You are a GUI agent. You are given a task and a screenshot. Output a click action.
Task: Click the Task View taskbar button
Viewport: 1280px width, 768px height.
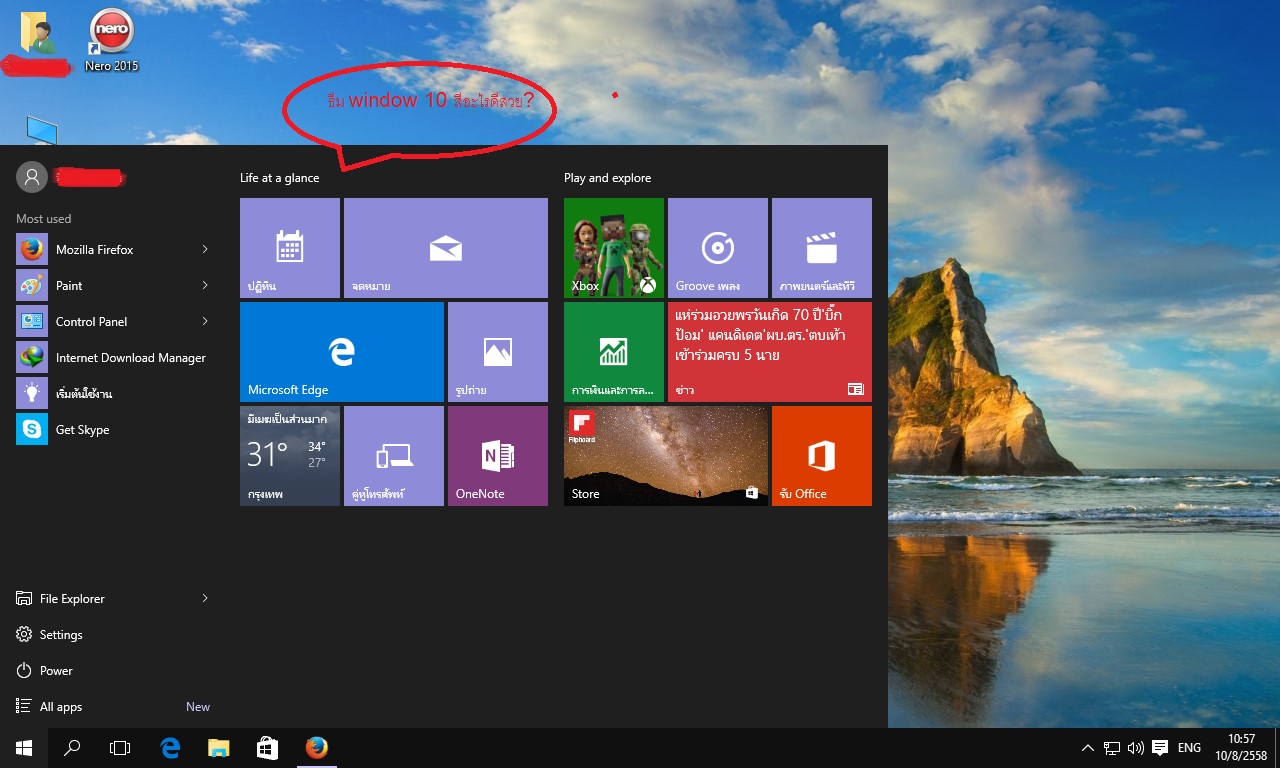click(120, 748)
